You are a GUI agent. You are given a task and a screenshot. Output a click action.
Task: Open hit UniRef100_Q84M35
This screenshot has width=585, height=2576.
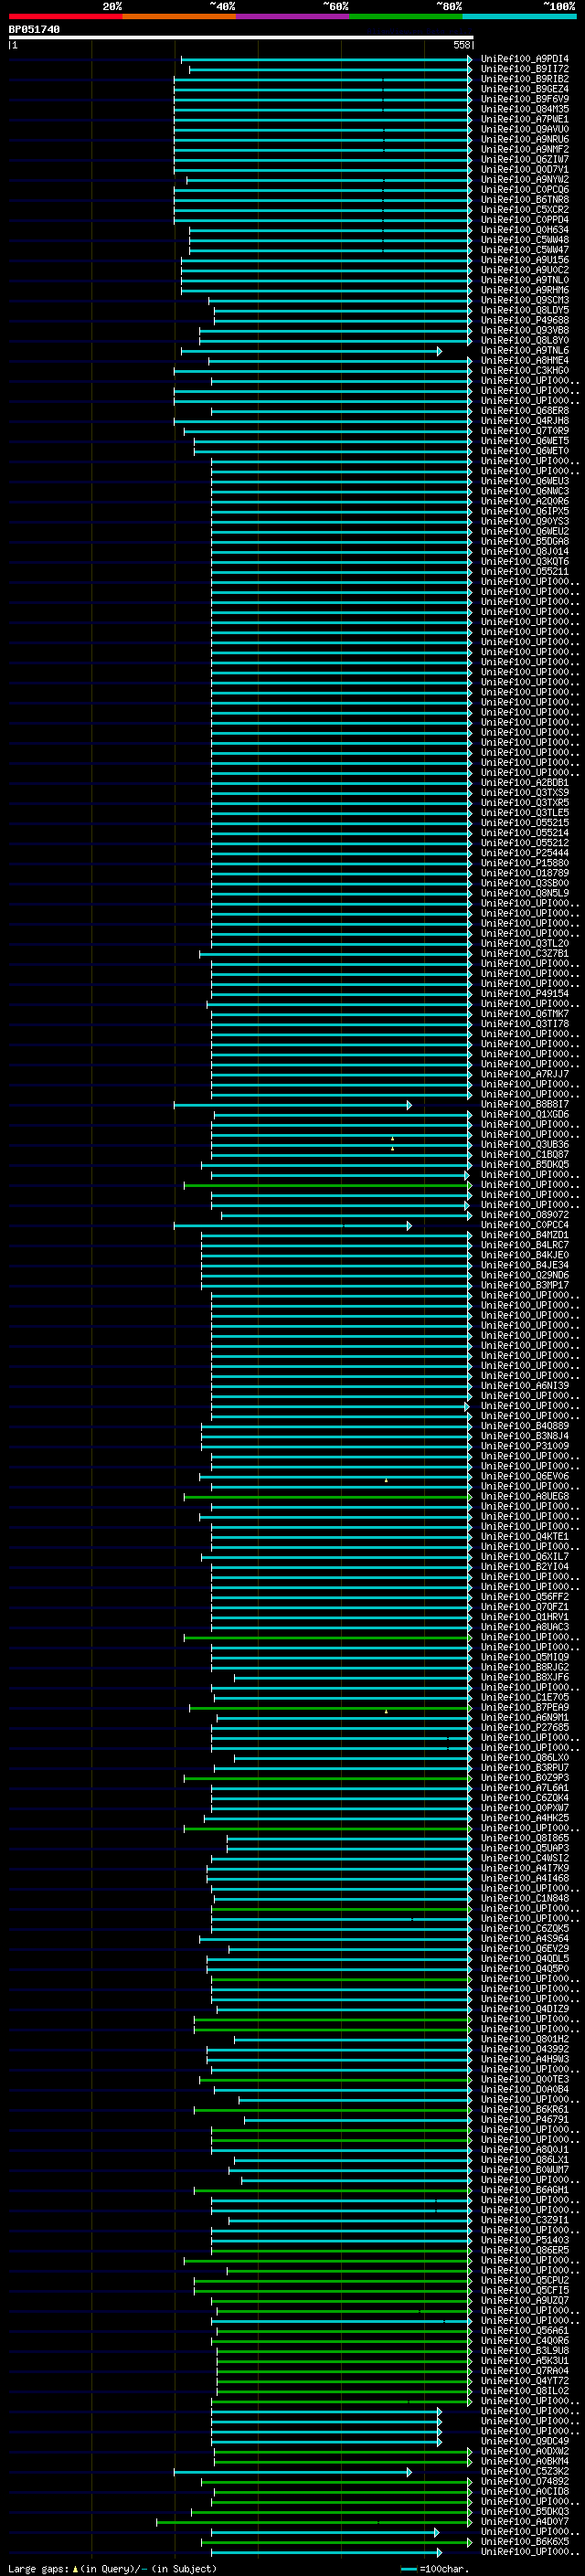point(524,109)
